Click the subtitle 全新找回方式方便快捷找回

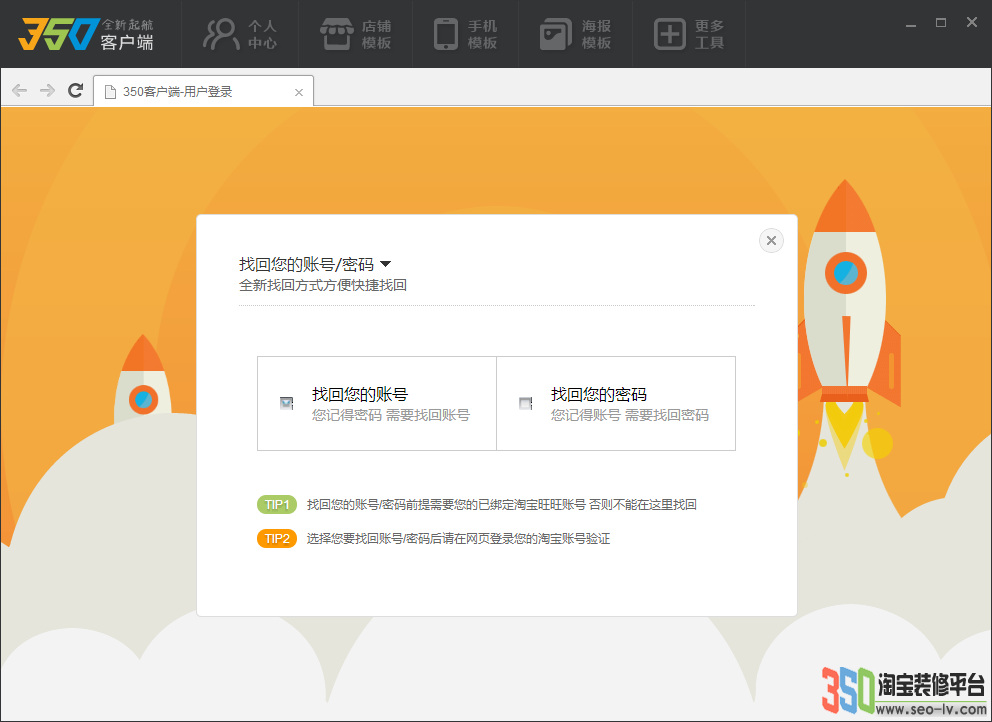pos(323,285)
